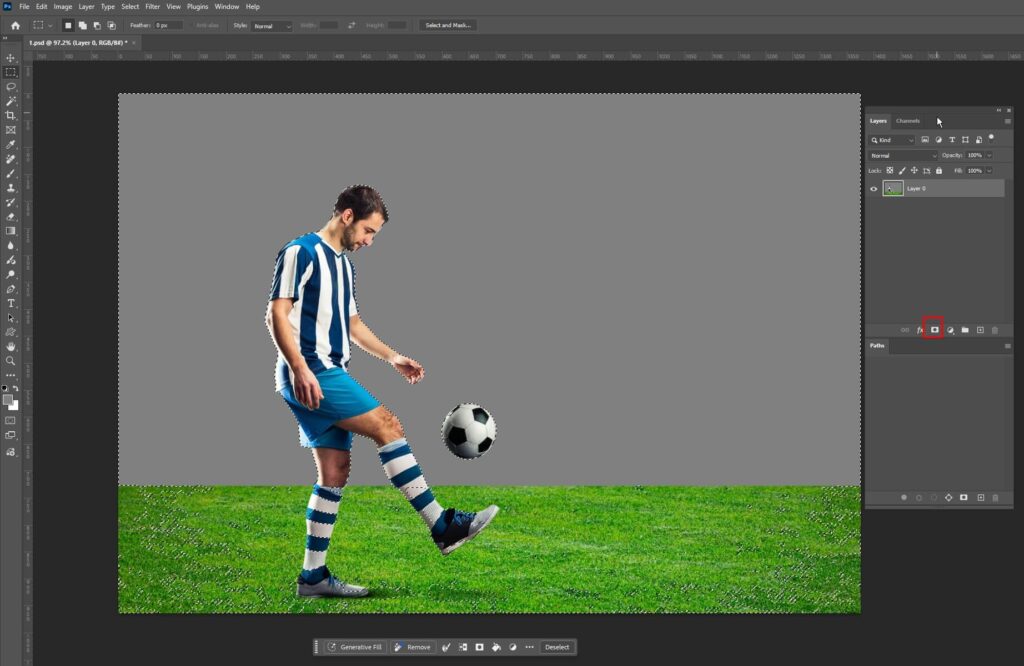Expand the selection Style dropdown
This screenshot has height=666, width=1024.
tap(271, 25)
